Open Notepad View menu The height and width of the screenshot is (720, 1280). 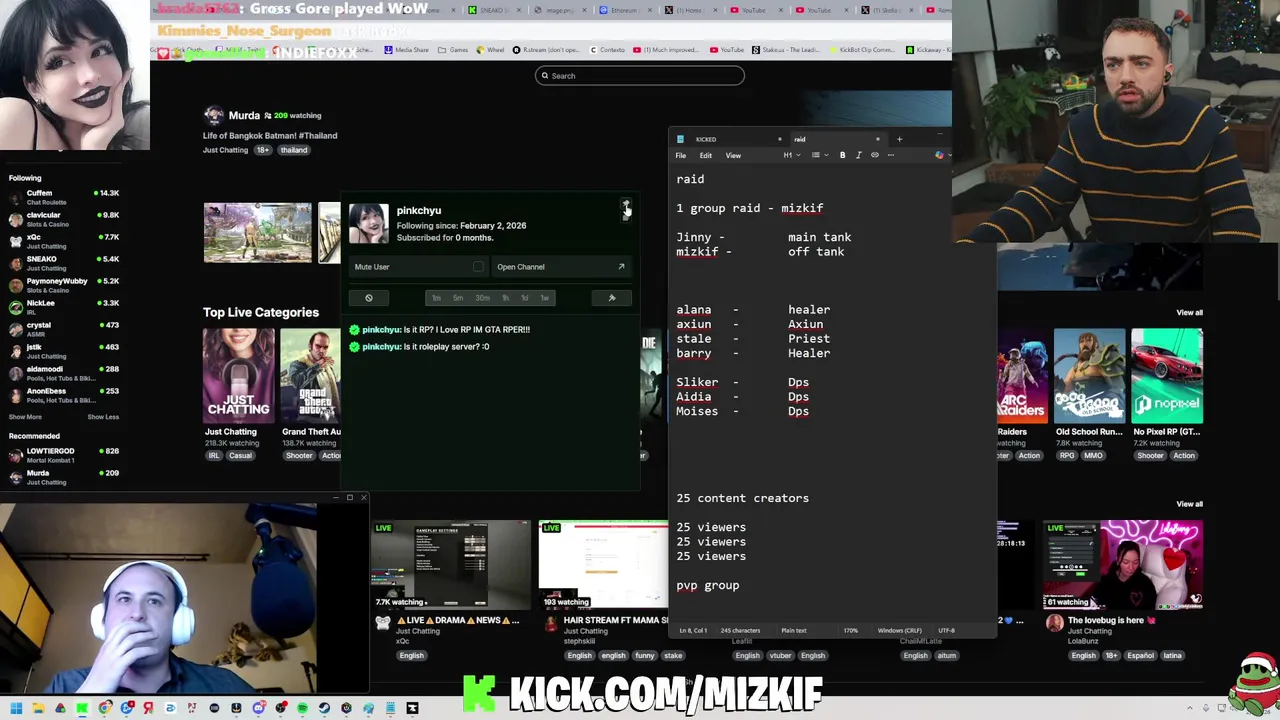tap(733, 155)
